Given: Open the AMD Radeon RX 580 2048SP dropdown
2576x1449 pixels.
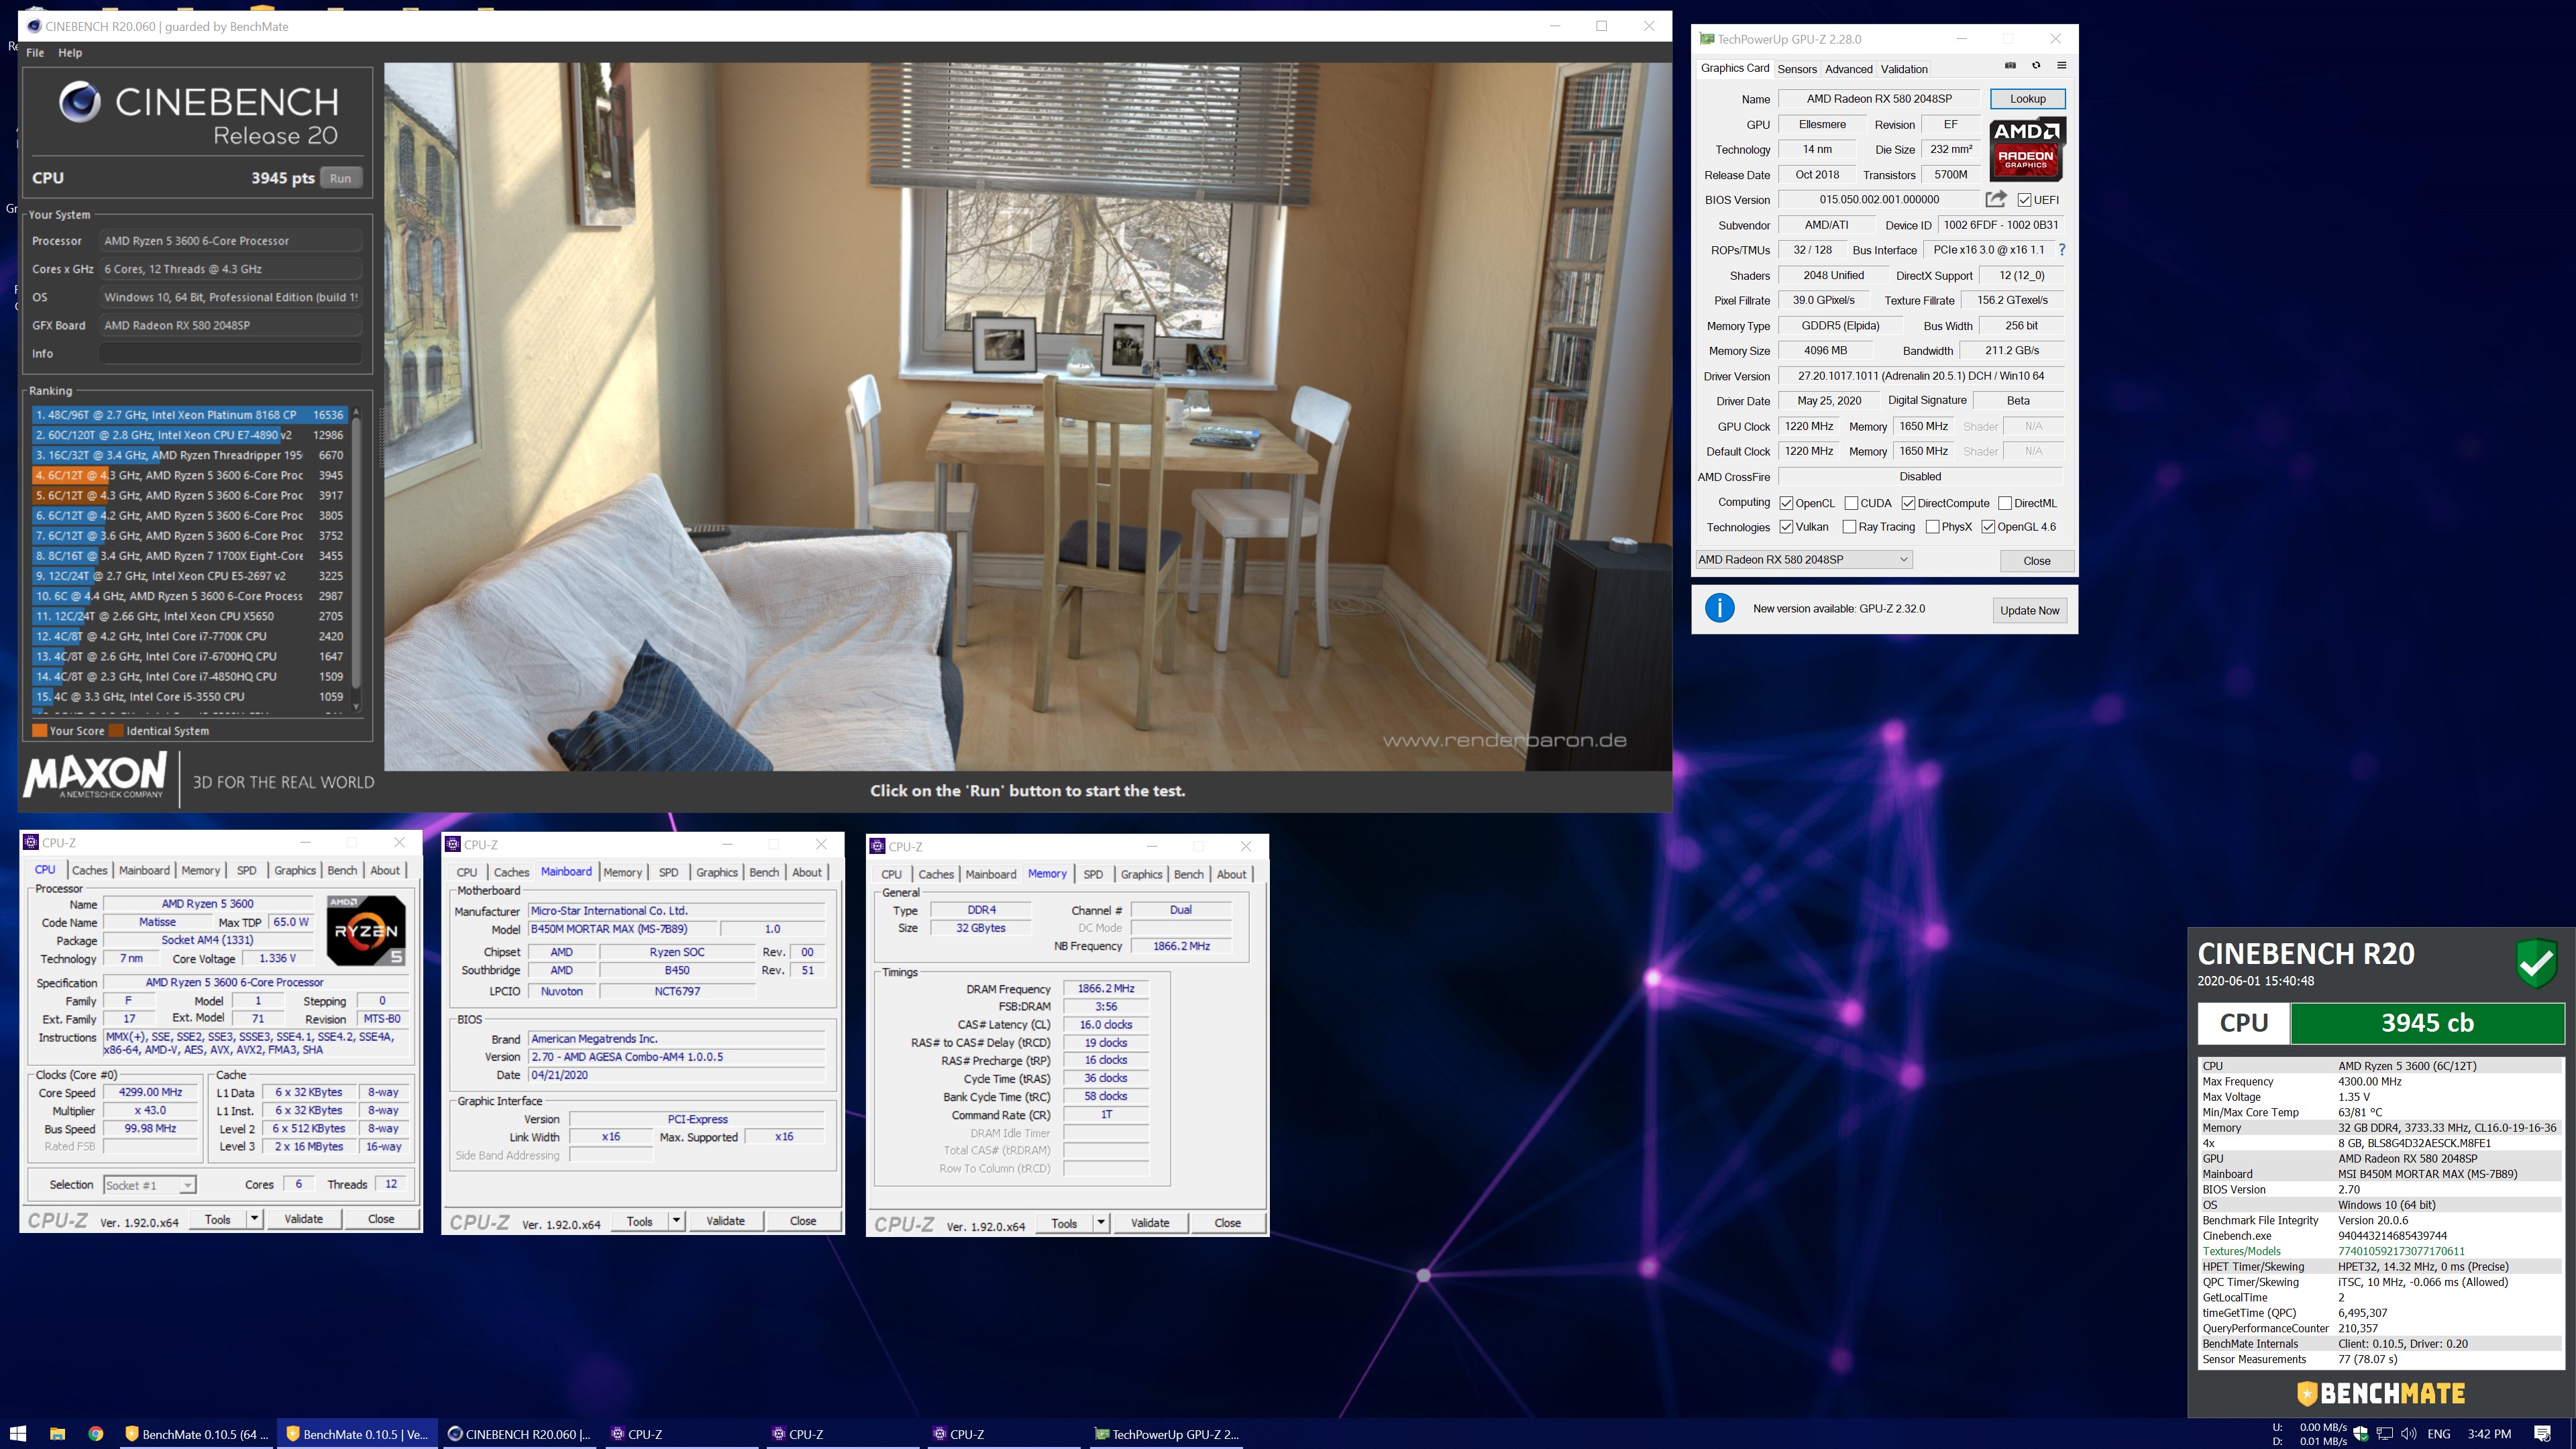Looking at the screenshot, I should [1804, 559].
